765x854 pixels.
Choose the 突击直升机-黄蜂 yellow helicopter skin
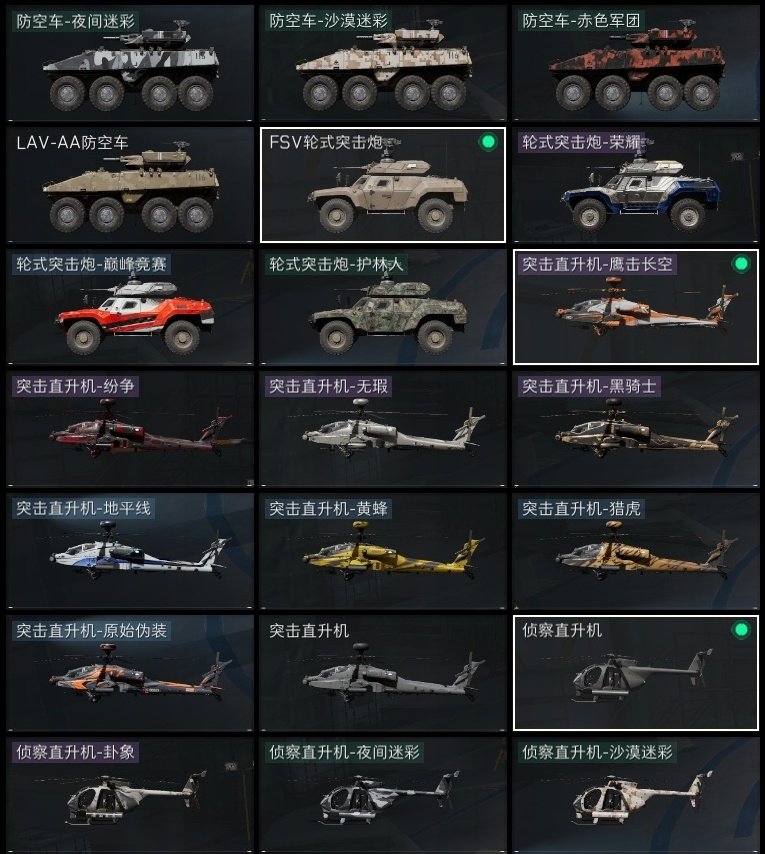click(x=383, y=551)
